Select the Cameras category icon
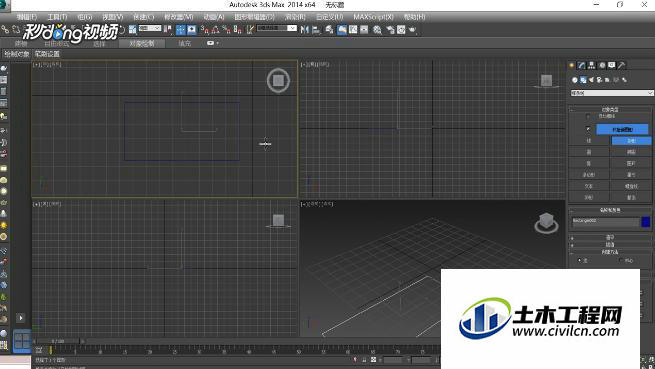This screenshot has width=655, height=369. tap(599, 79)
